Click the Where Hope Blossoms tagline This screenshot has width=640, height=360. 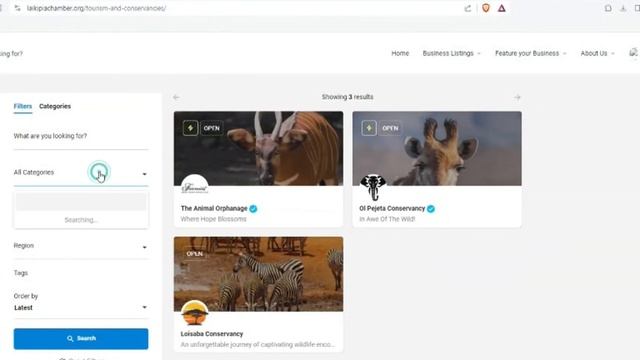coord(213,219)
